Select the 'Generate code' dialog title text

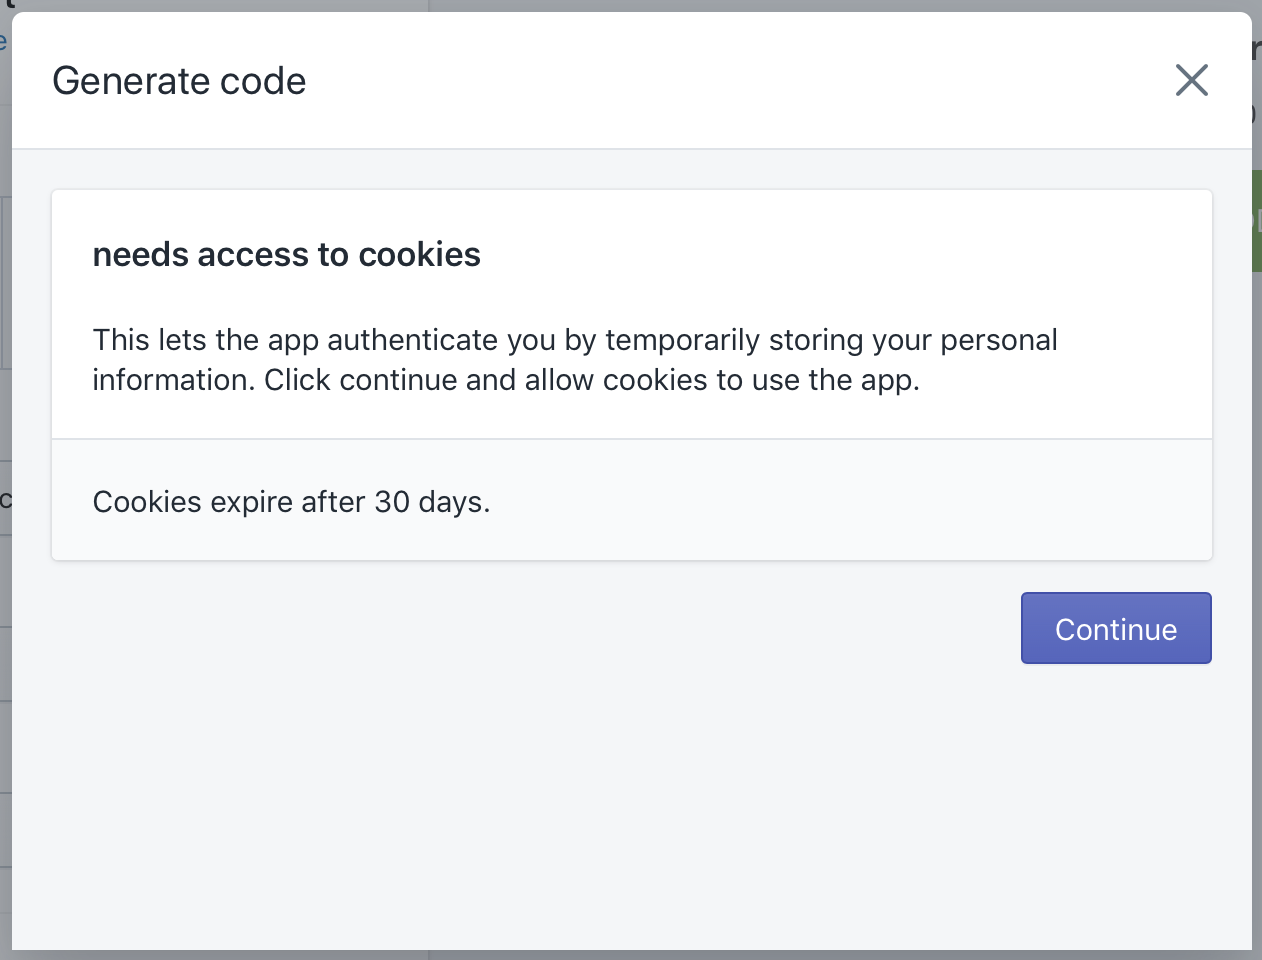pos(180,80)
